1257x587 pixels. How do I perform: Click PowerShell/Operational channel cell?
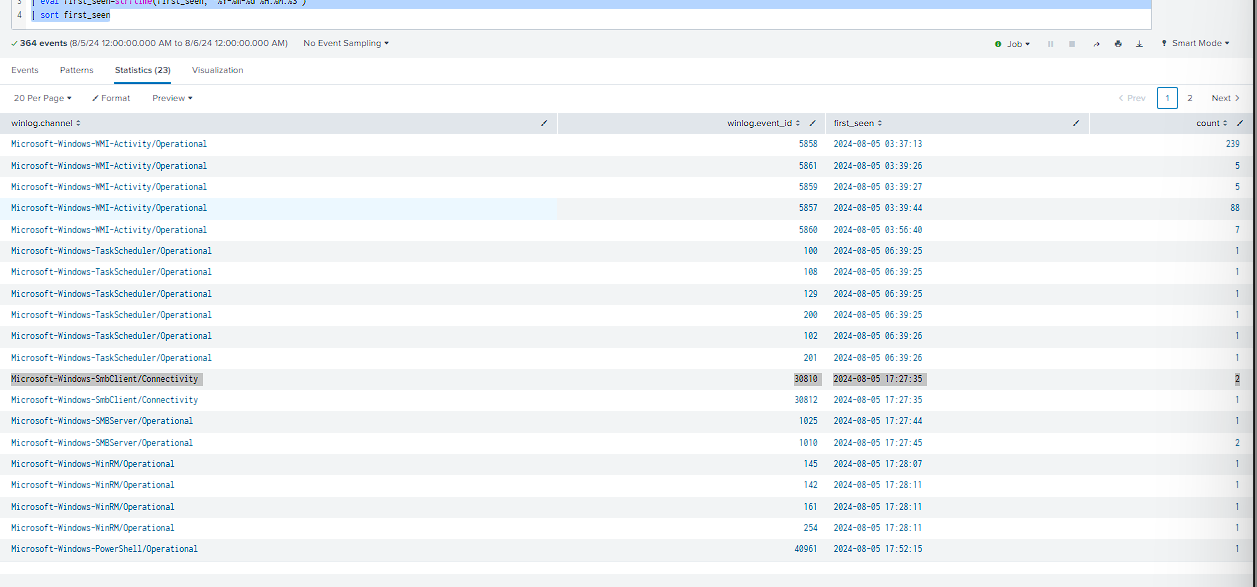[x=104, y=549]
